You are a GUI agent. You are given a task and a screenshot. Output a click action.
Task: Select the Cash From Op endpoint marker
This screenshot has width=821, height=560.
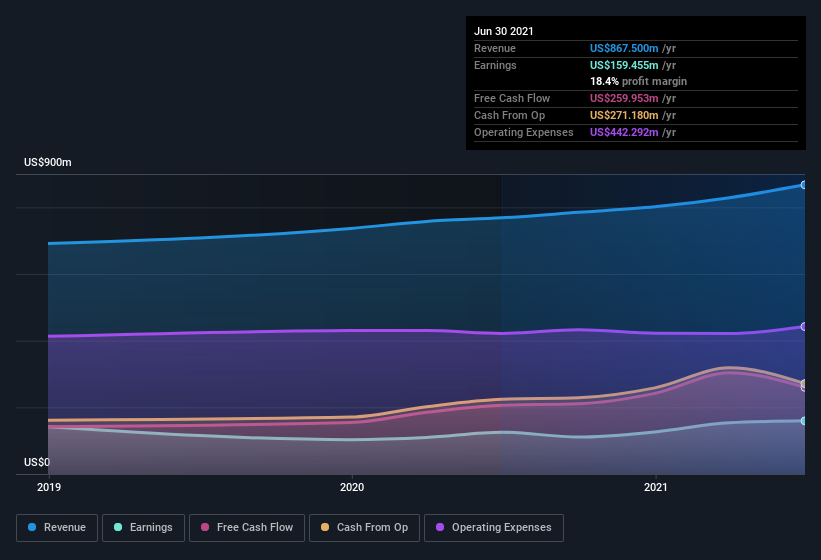[x=804, y=384]
